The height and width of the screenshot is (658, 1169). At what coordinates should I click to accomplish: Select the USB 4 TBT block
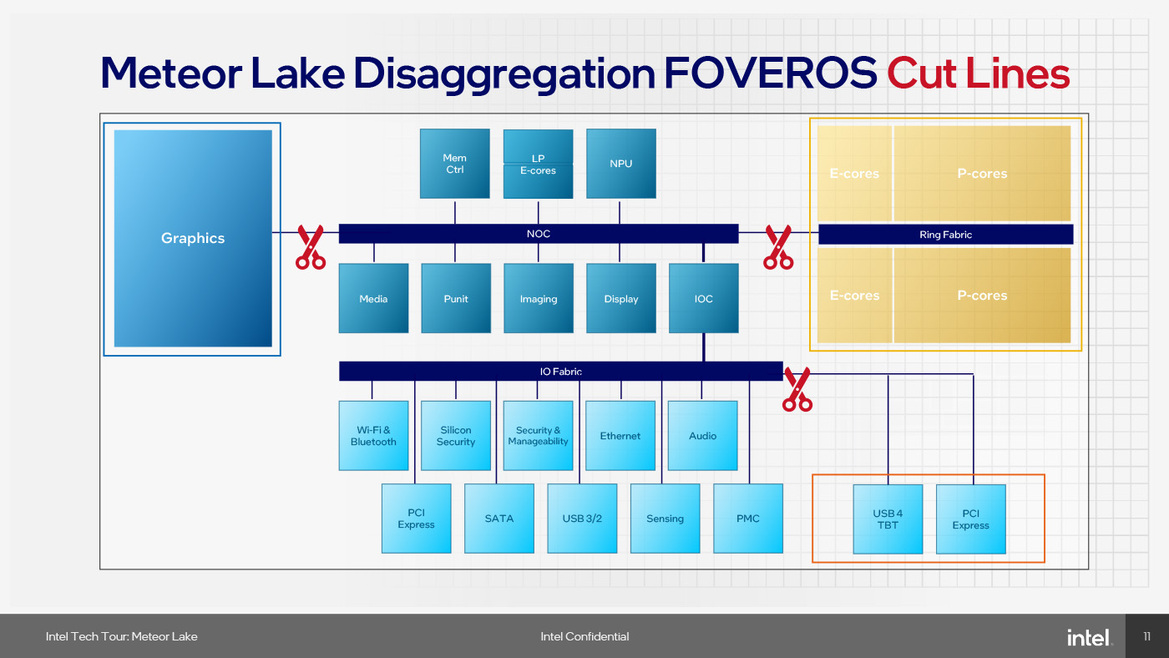pos(888,519)
